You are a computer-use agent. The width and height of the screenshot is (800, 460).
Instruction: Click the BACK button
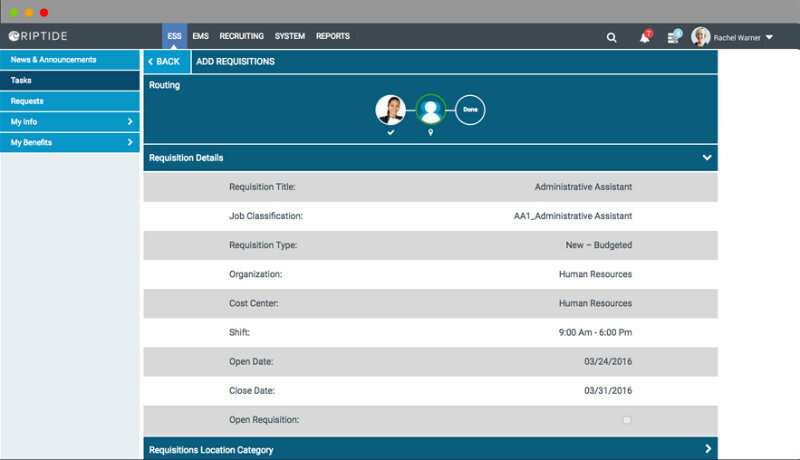[x=164, y=62]
